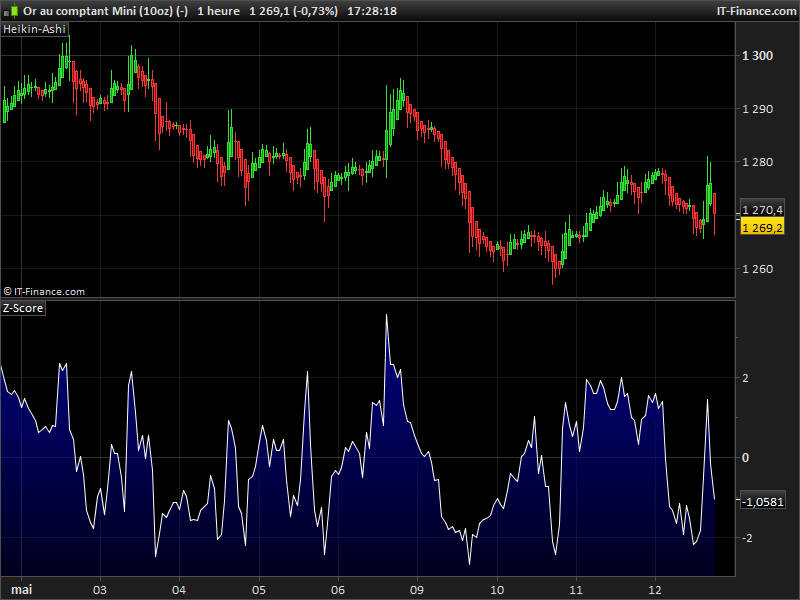Click the -1,0581 Z-Score value tag
The image size is (800, 600).
tap(762, 502)
